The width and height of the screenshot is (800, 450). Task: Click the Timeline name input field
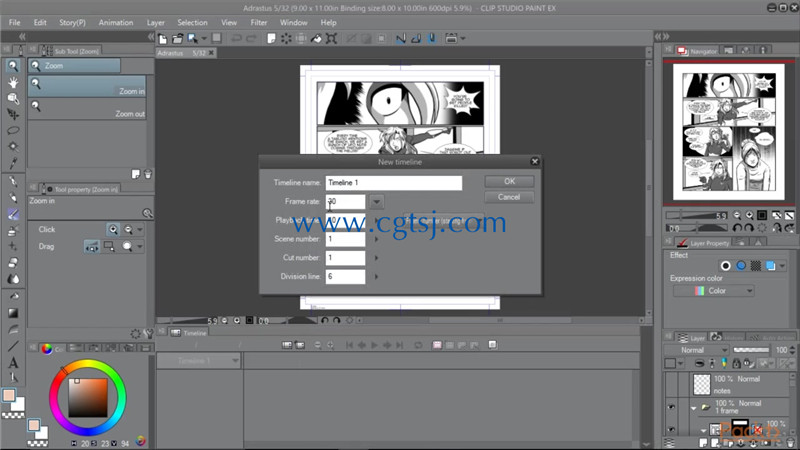[394, 183]
